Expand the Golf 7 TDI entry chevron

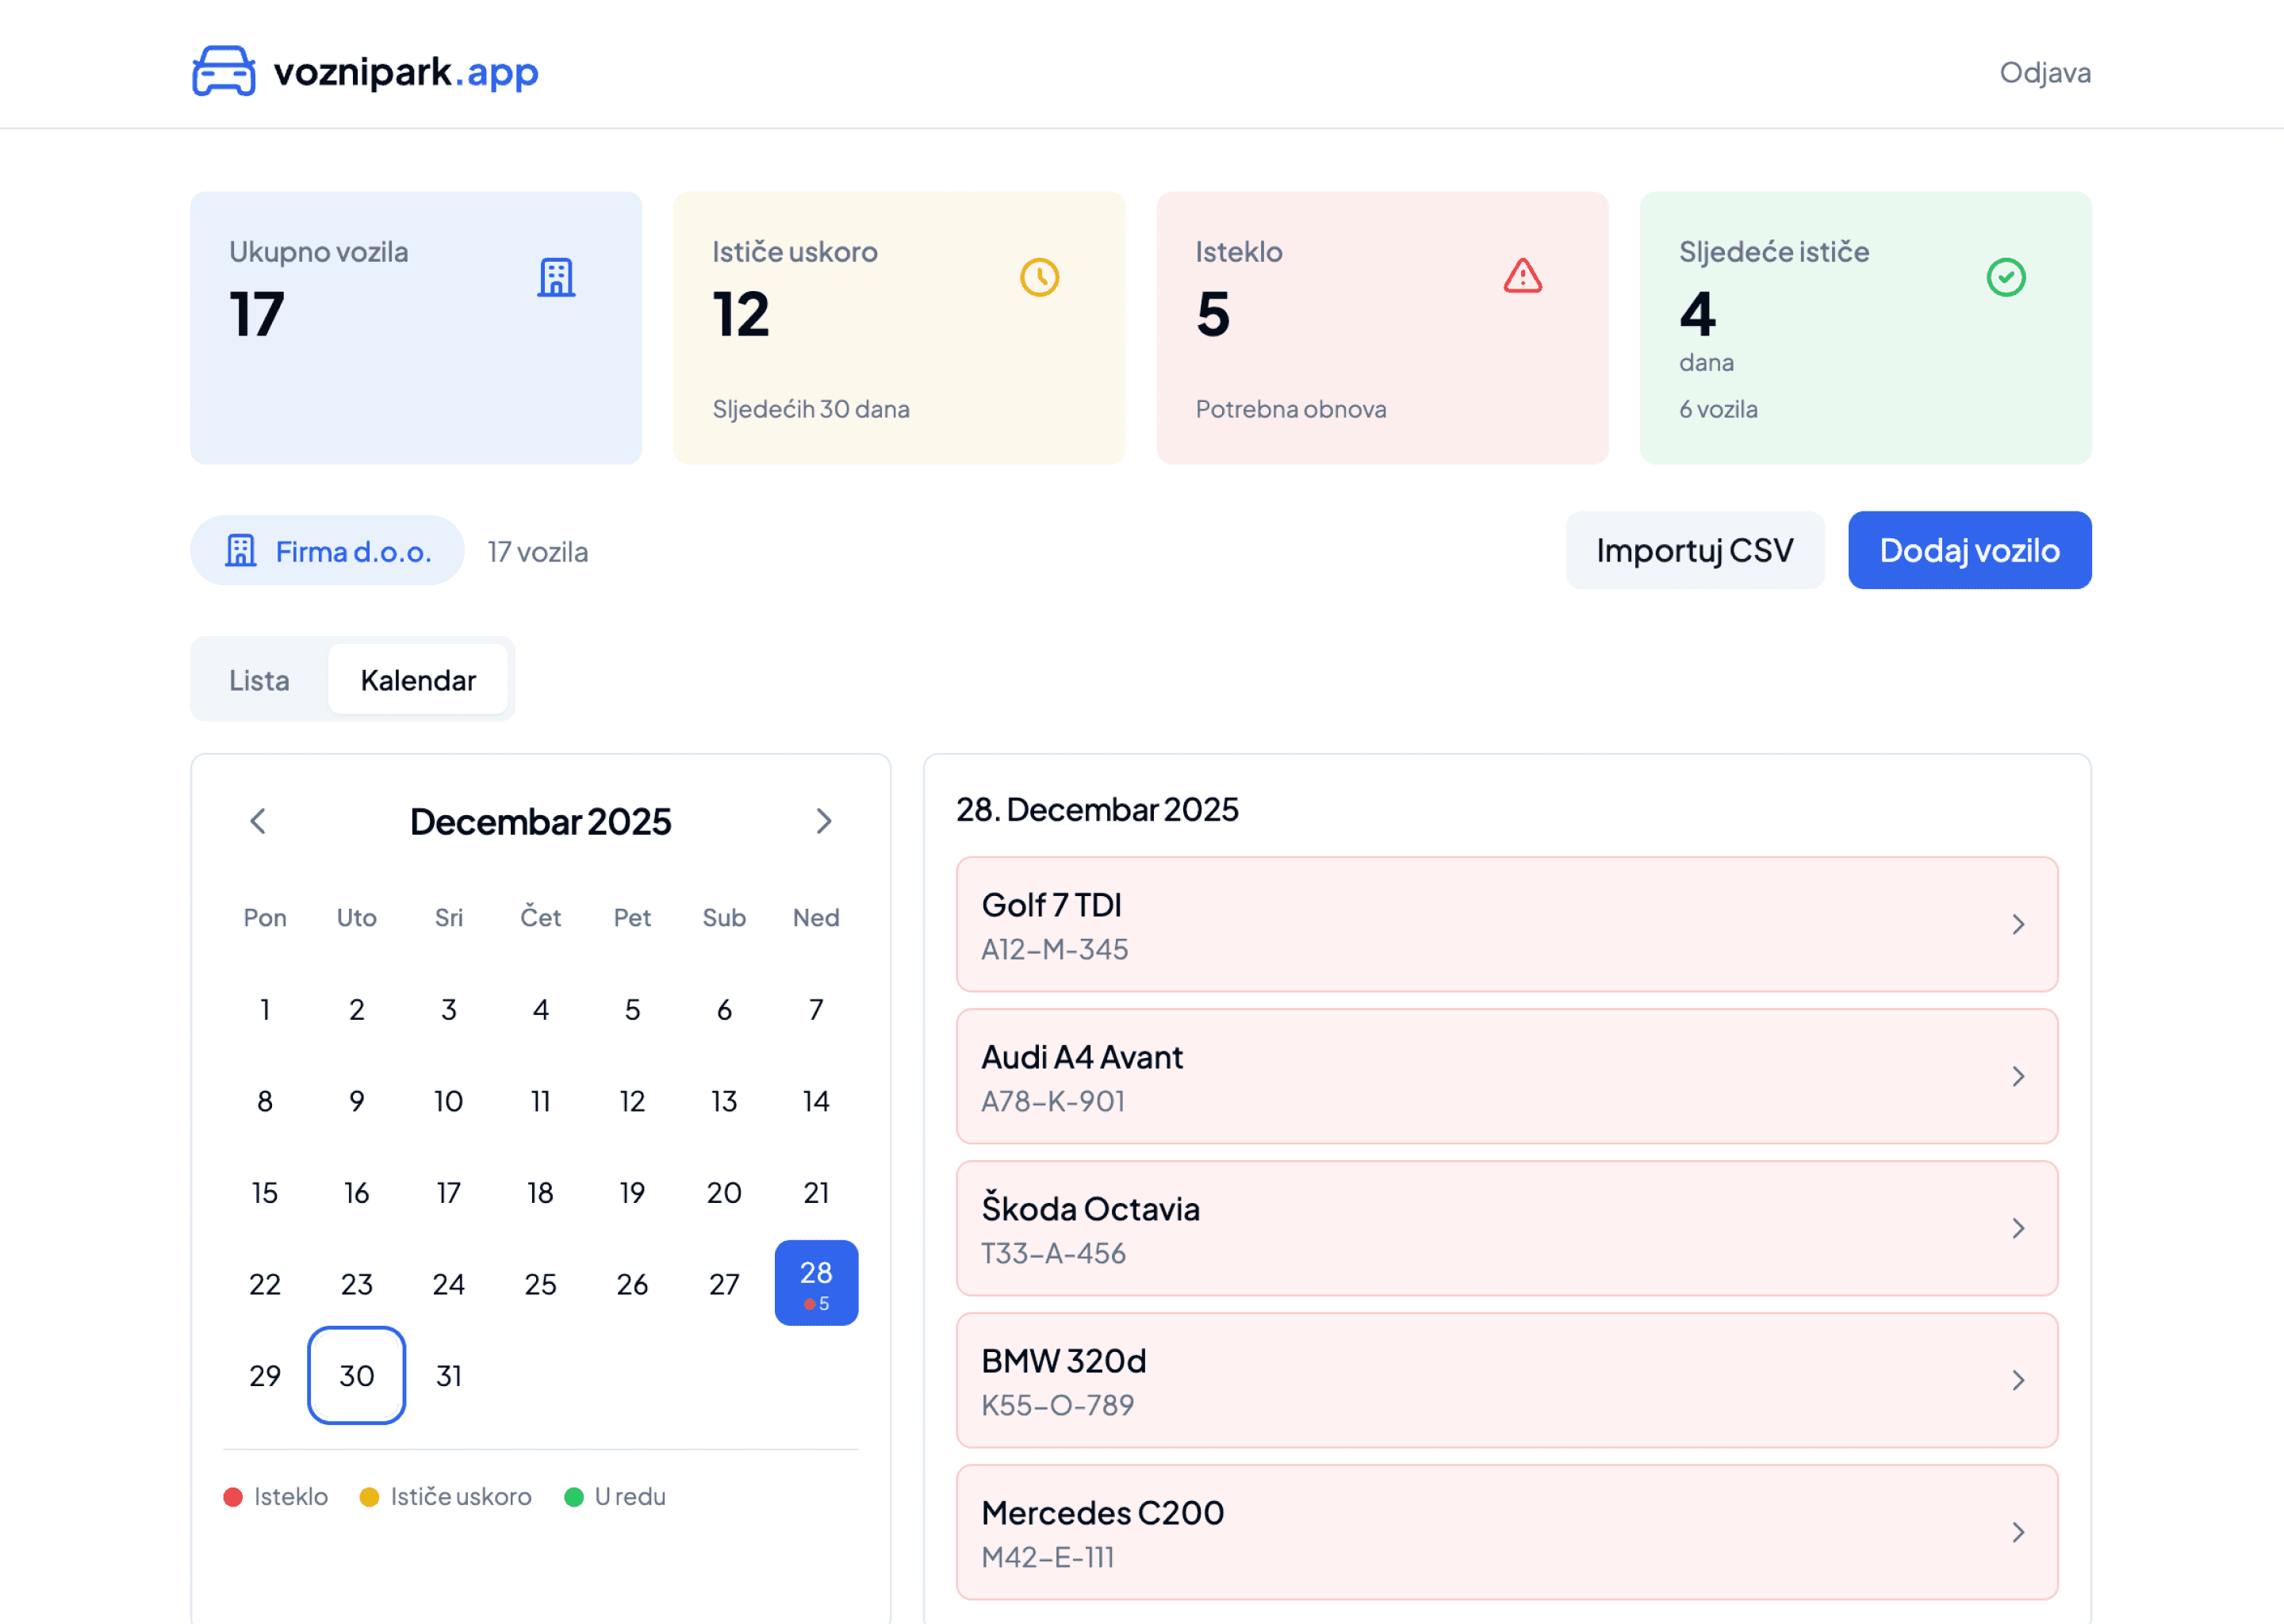[x=2019, y=924]
